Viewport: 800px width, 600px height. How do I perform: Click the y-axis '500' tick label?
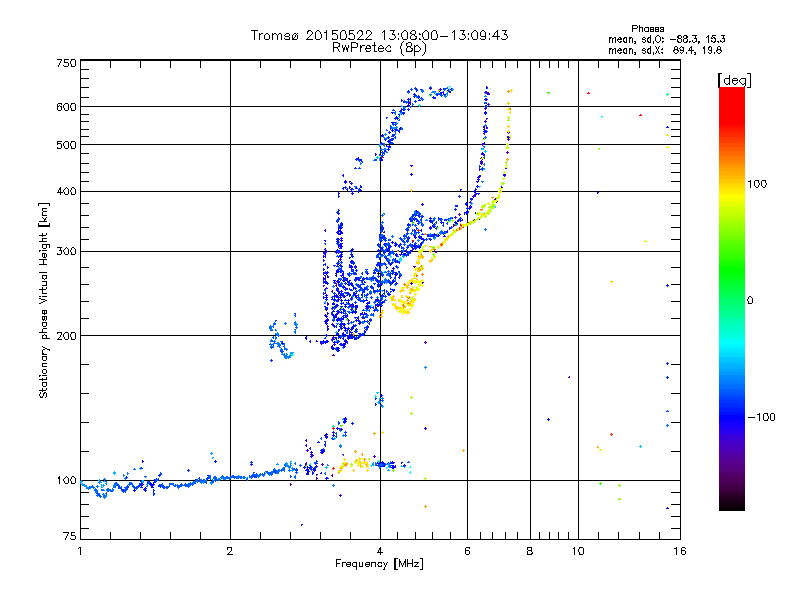click(x=66, y=145)
